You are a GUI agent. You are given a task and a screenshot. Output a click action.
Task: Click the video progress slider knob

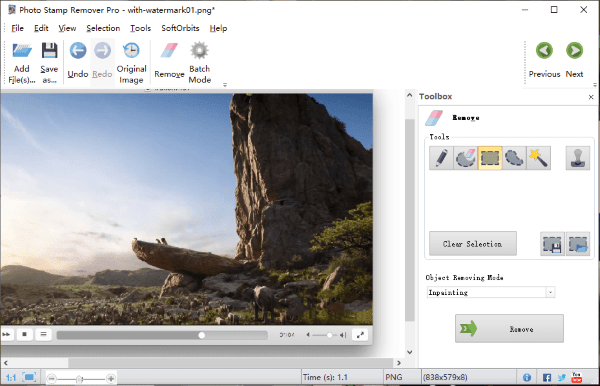tap(202, 336)
